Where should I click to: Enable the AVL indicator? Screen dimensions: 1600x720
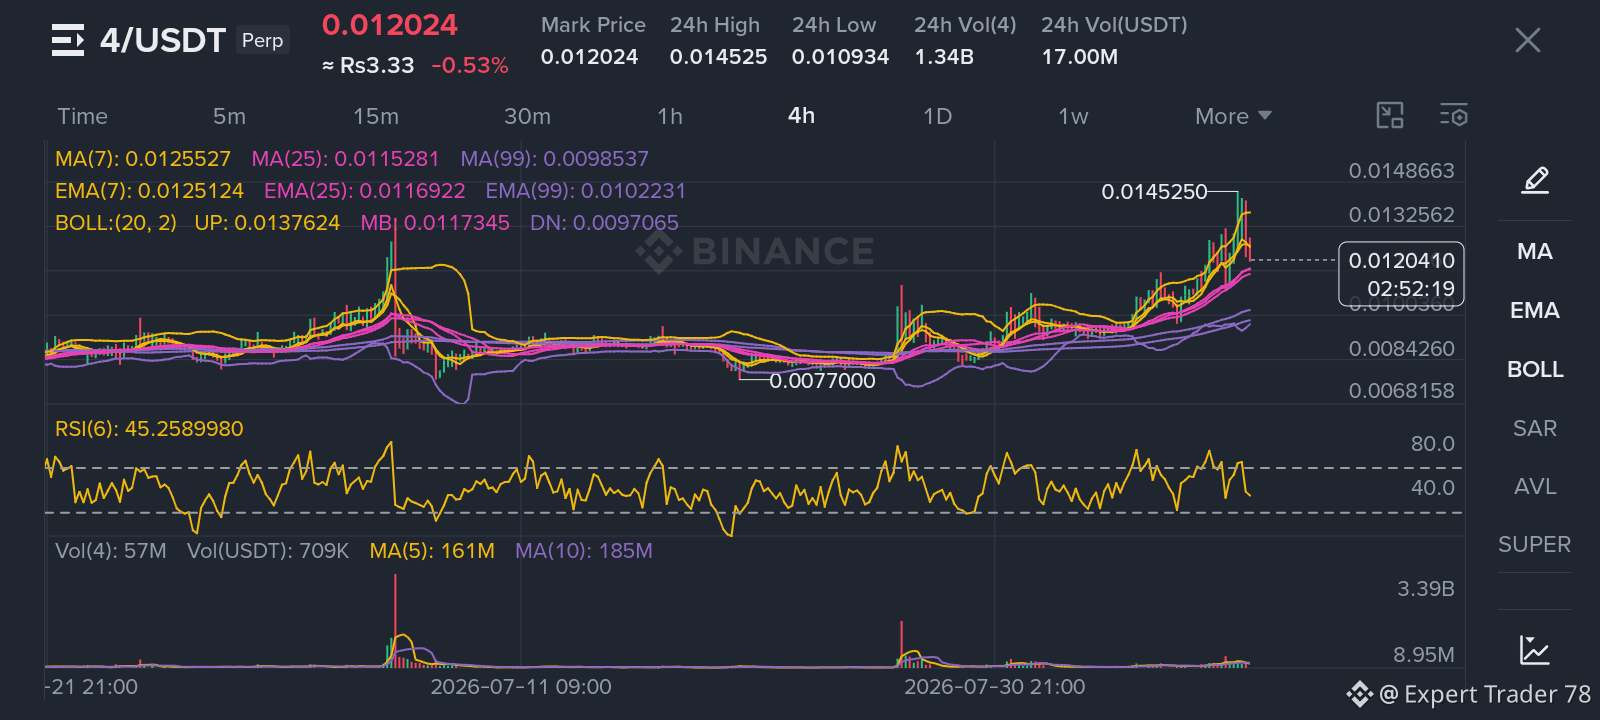[1535, 487]
